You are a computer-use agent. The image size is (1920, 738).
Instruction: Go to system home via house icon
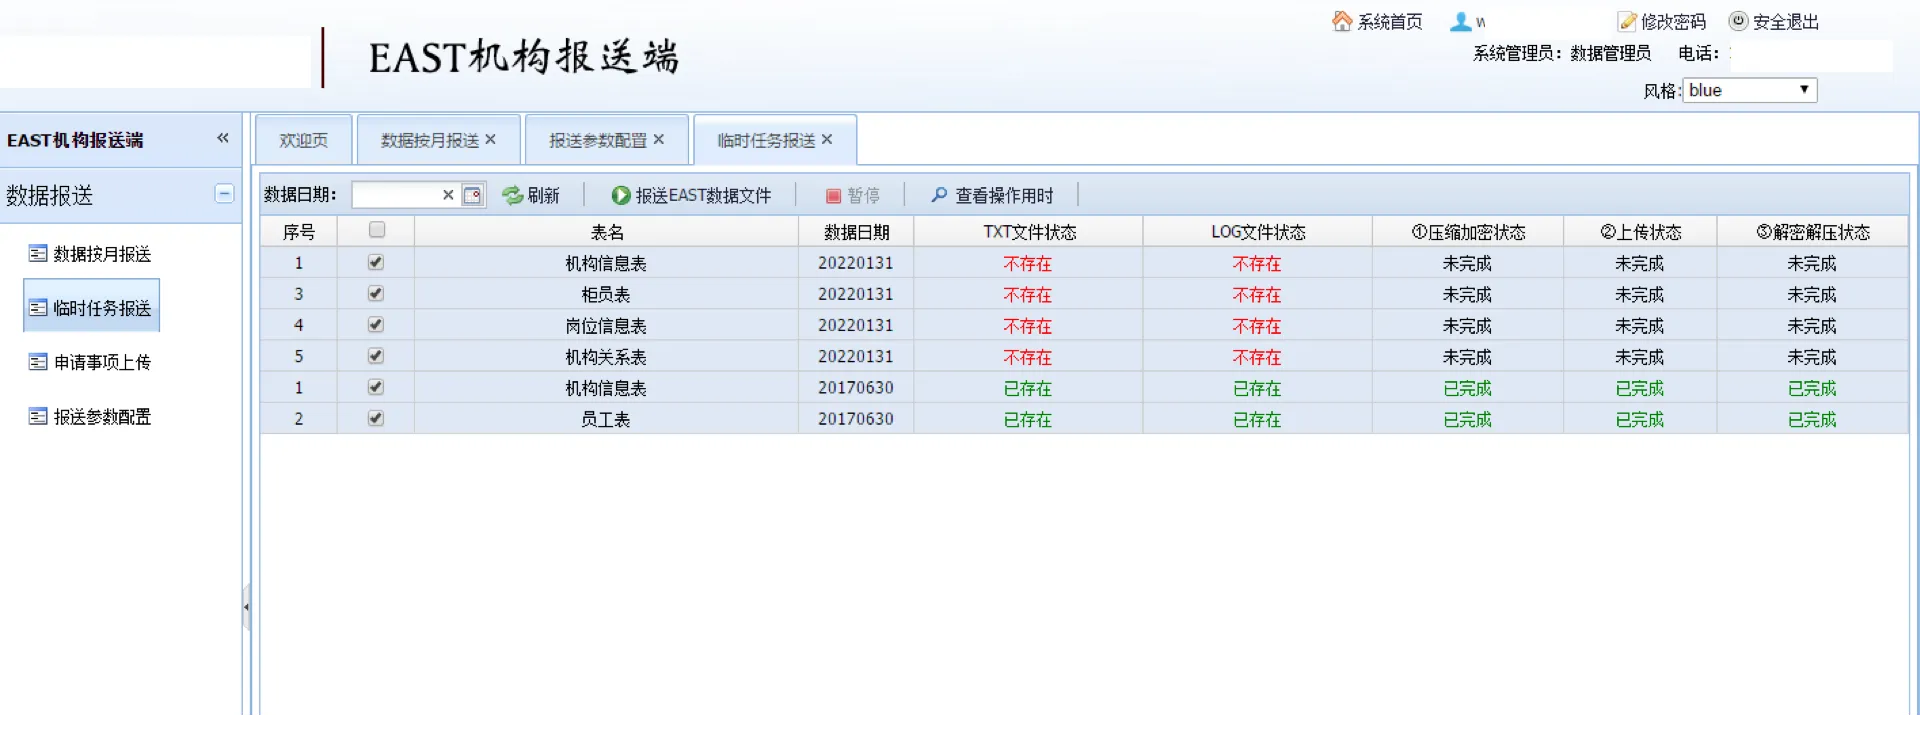[x=1342, y=21]
